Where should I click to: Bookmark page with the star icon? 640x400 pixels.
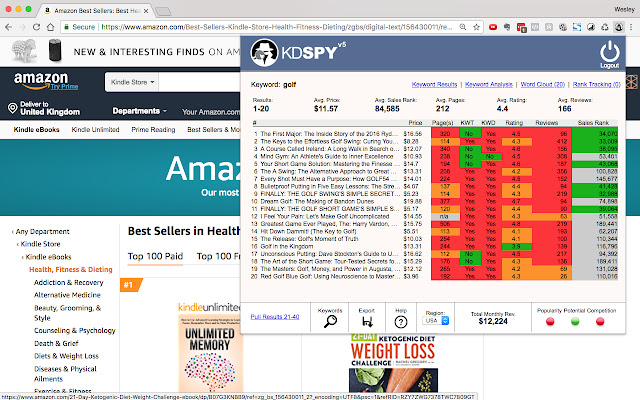(476, 27)
